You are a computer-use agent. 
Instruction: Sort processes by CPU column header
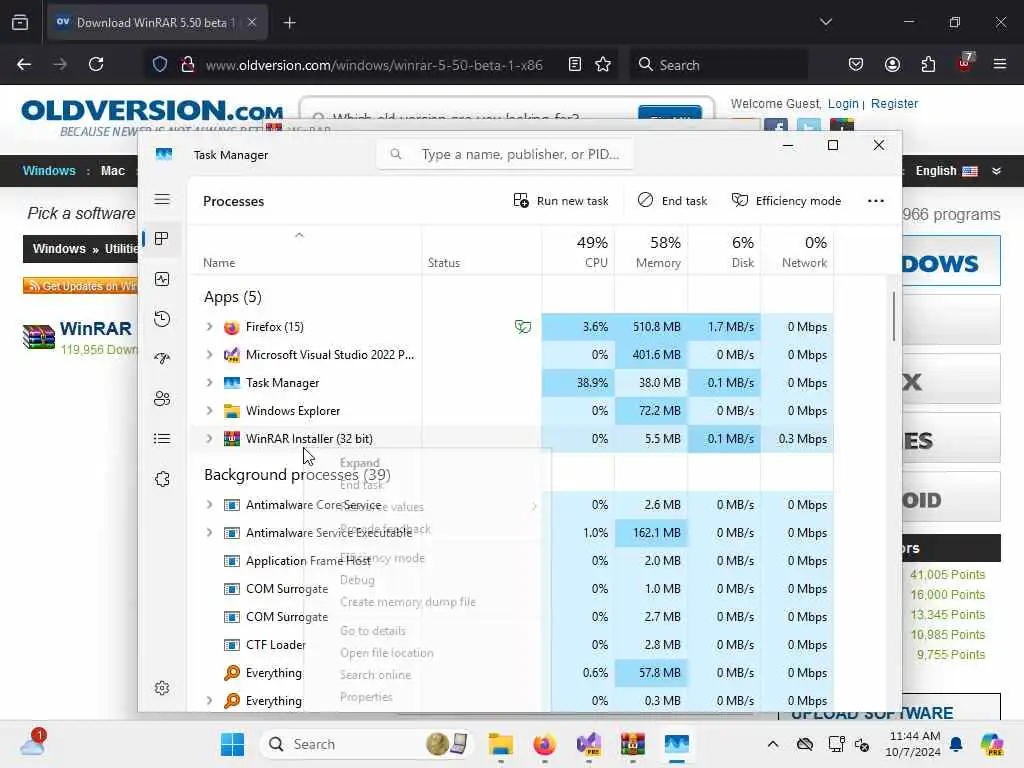578,251
